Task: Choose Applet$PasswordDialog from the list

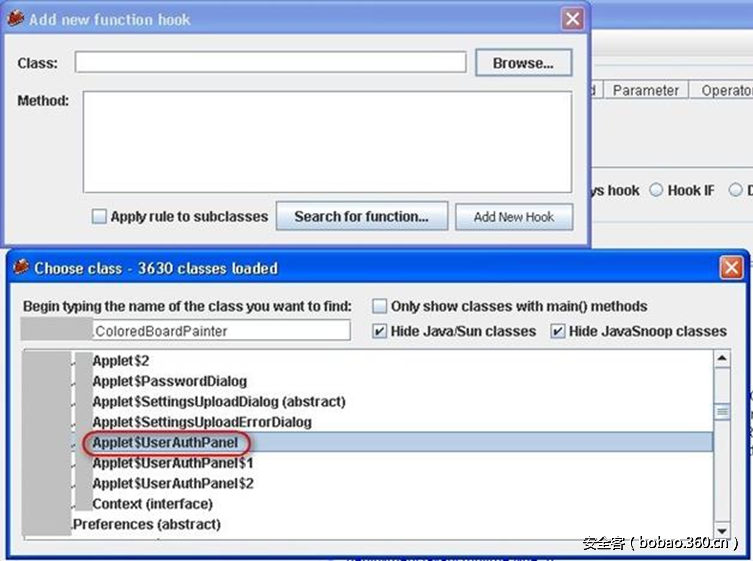Action: tap(169, 381)
